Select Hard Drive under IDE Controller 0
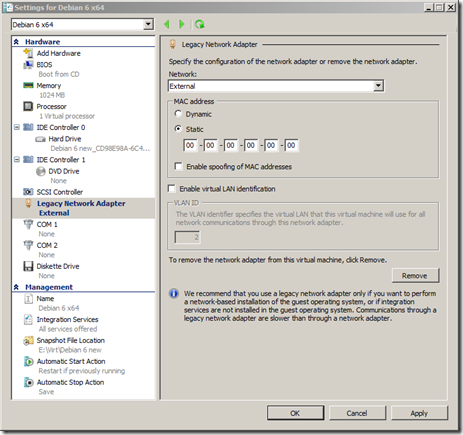 (x=65, y=139)
